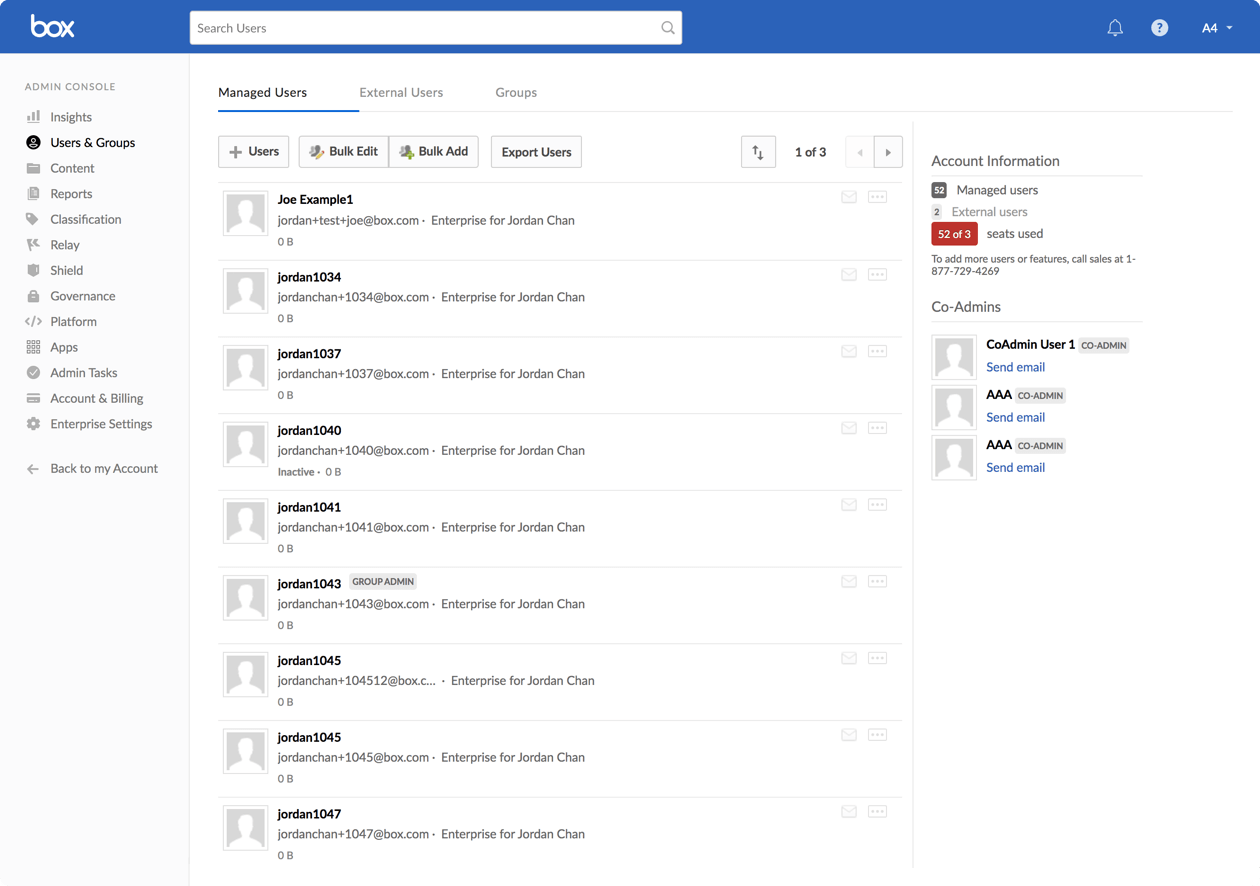The width and height of the screenshot is (1260, 886).
Task: Click the Managed users count row
Action: click(x=985, y=190)
